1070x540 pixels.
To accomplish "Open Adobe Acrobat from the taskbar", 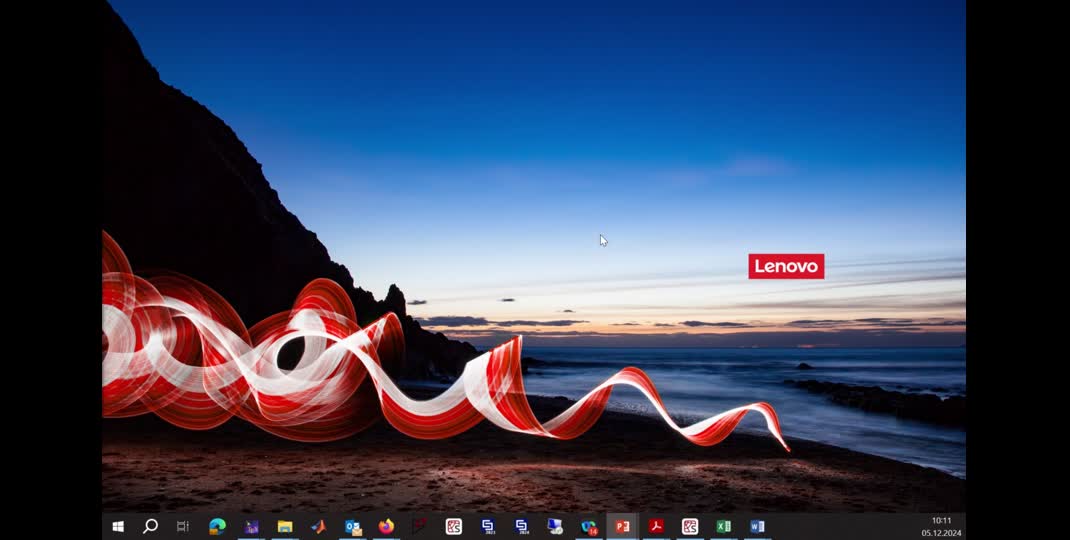I will pyautogui.click(x=656, y=526).
